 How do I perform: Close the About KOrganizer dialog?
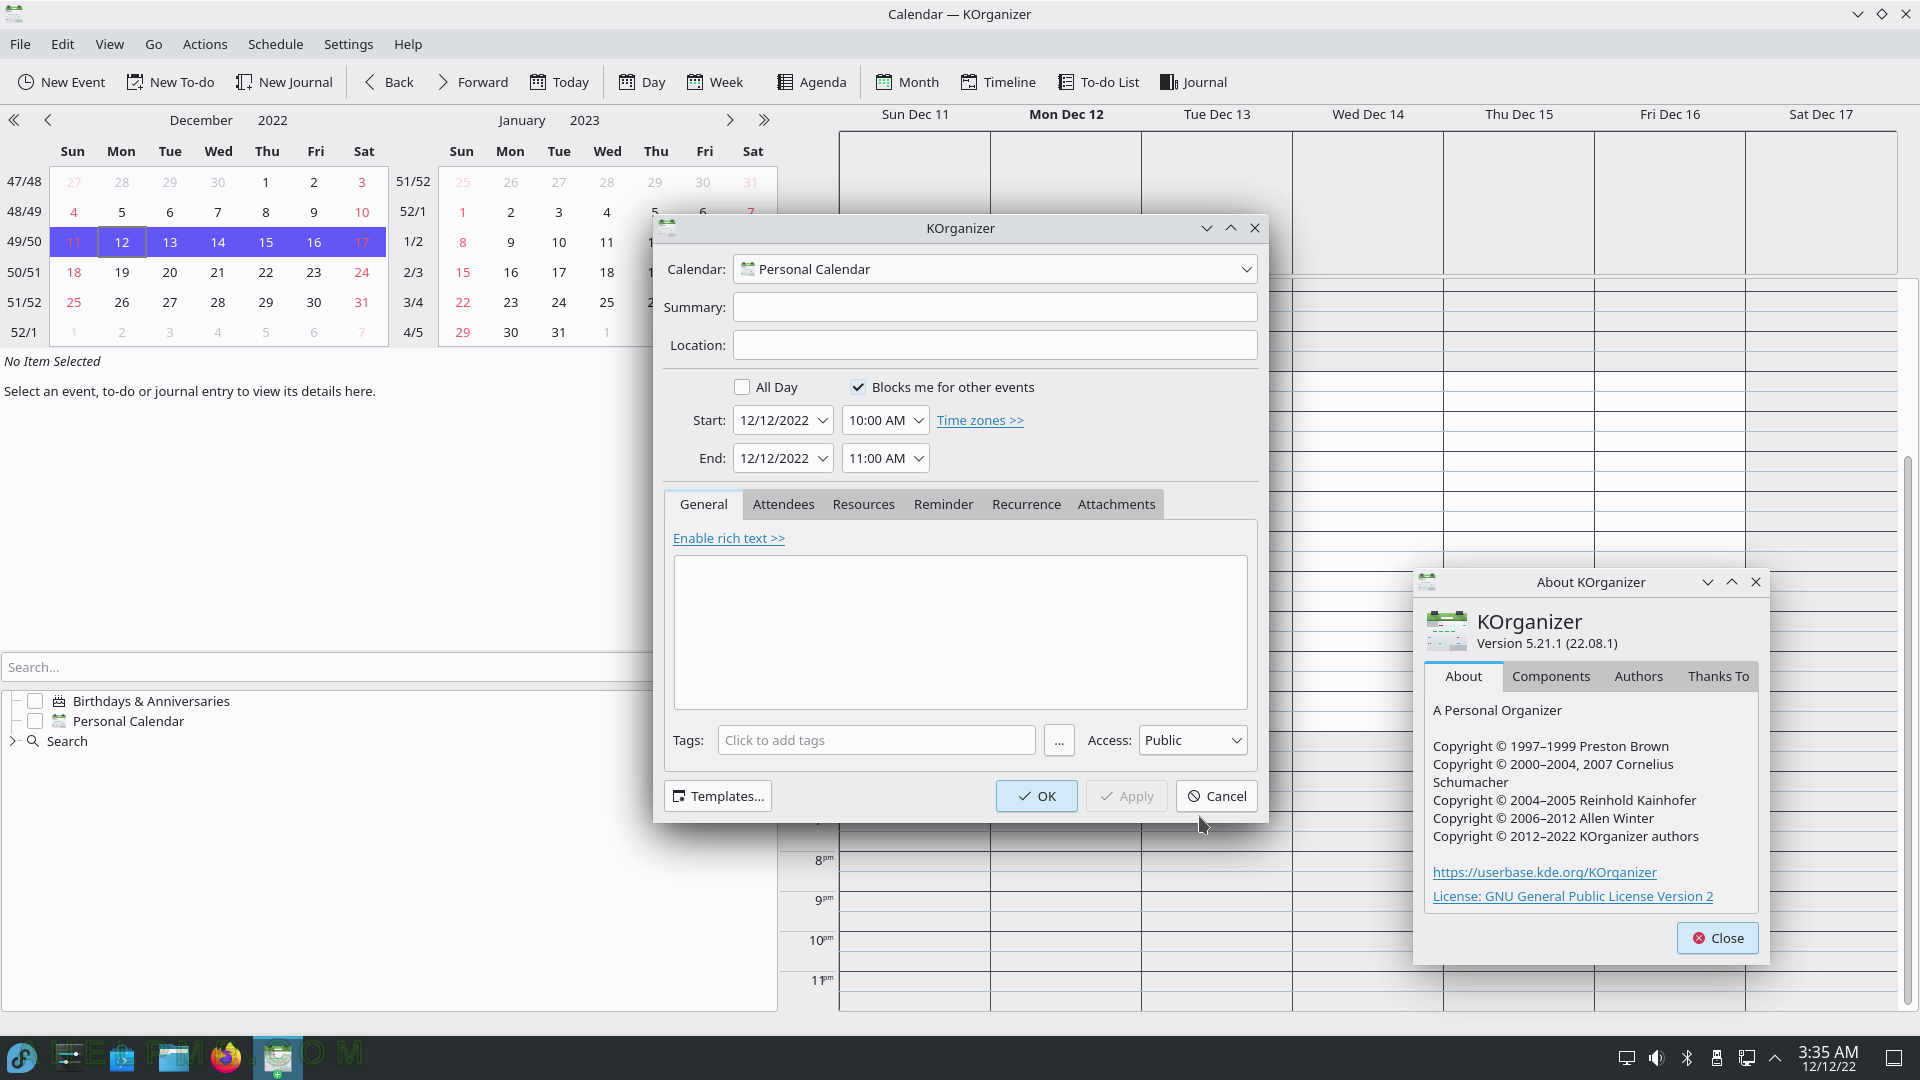click(x=1717, y=938)
